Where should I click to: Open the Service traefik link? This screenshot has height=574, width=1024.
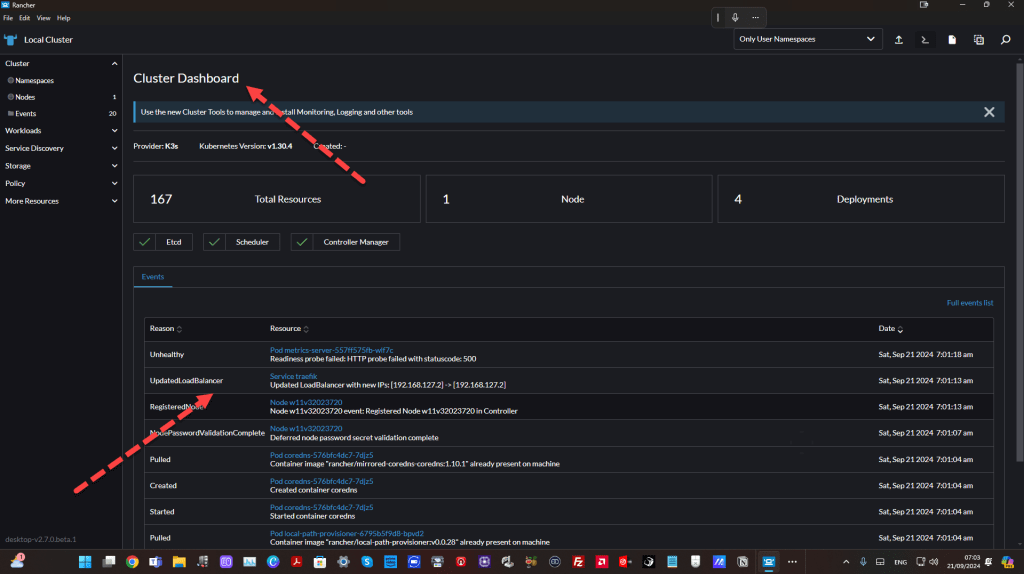pyautogui.click(x=293, y=376)
